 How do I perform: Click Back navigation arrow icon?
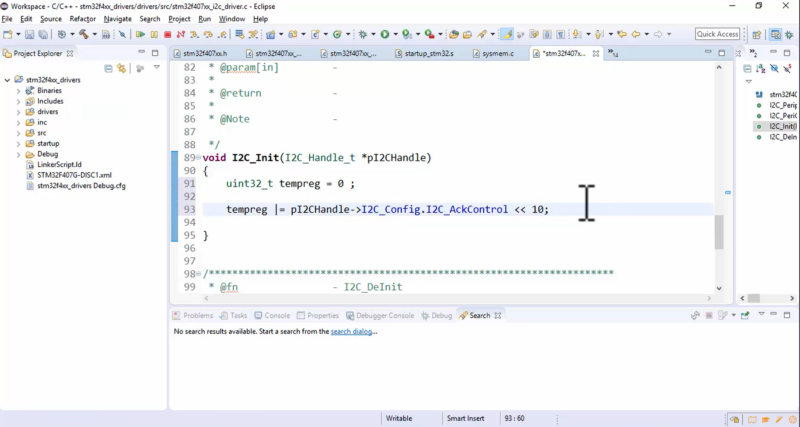point(636,34)
